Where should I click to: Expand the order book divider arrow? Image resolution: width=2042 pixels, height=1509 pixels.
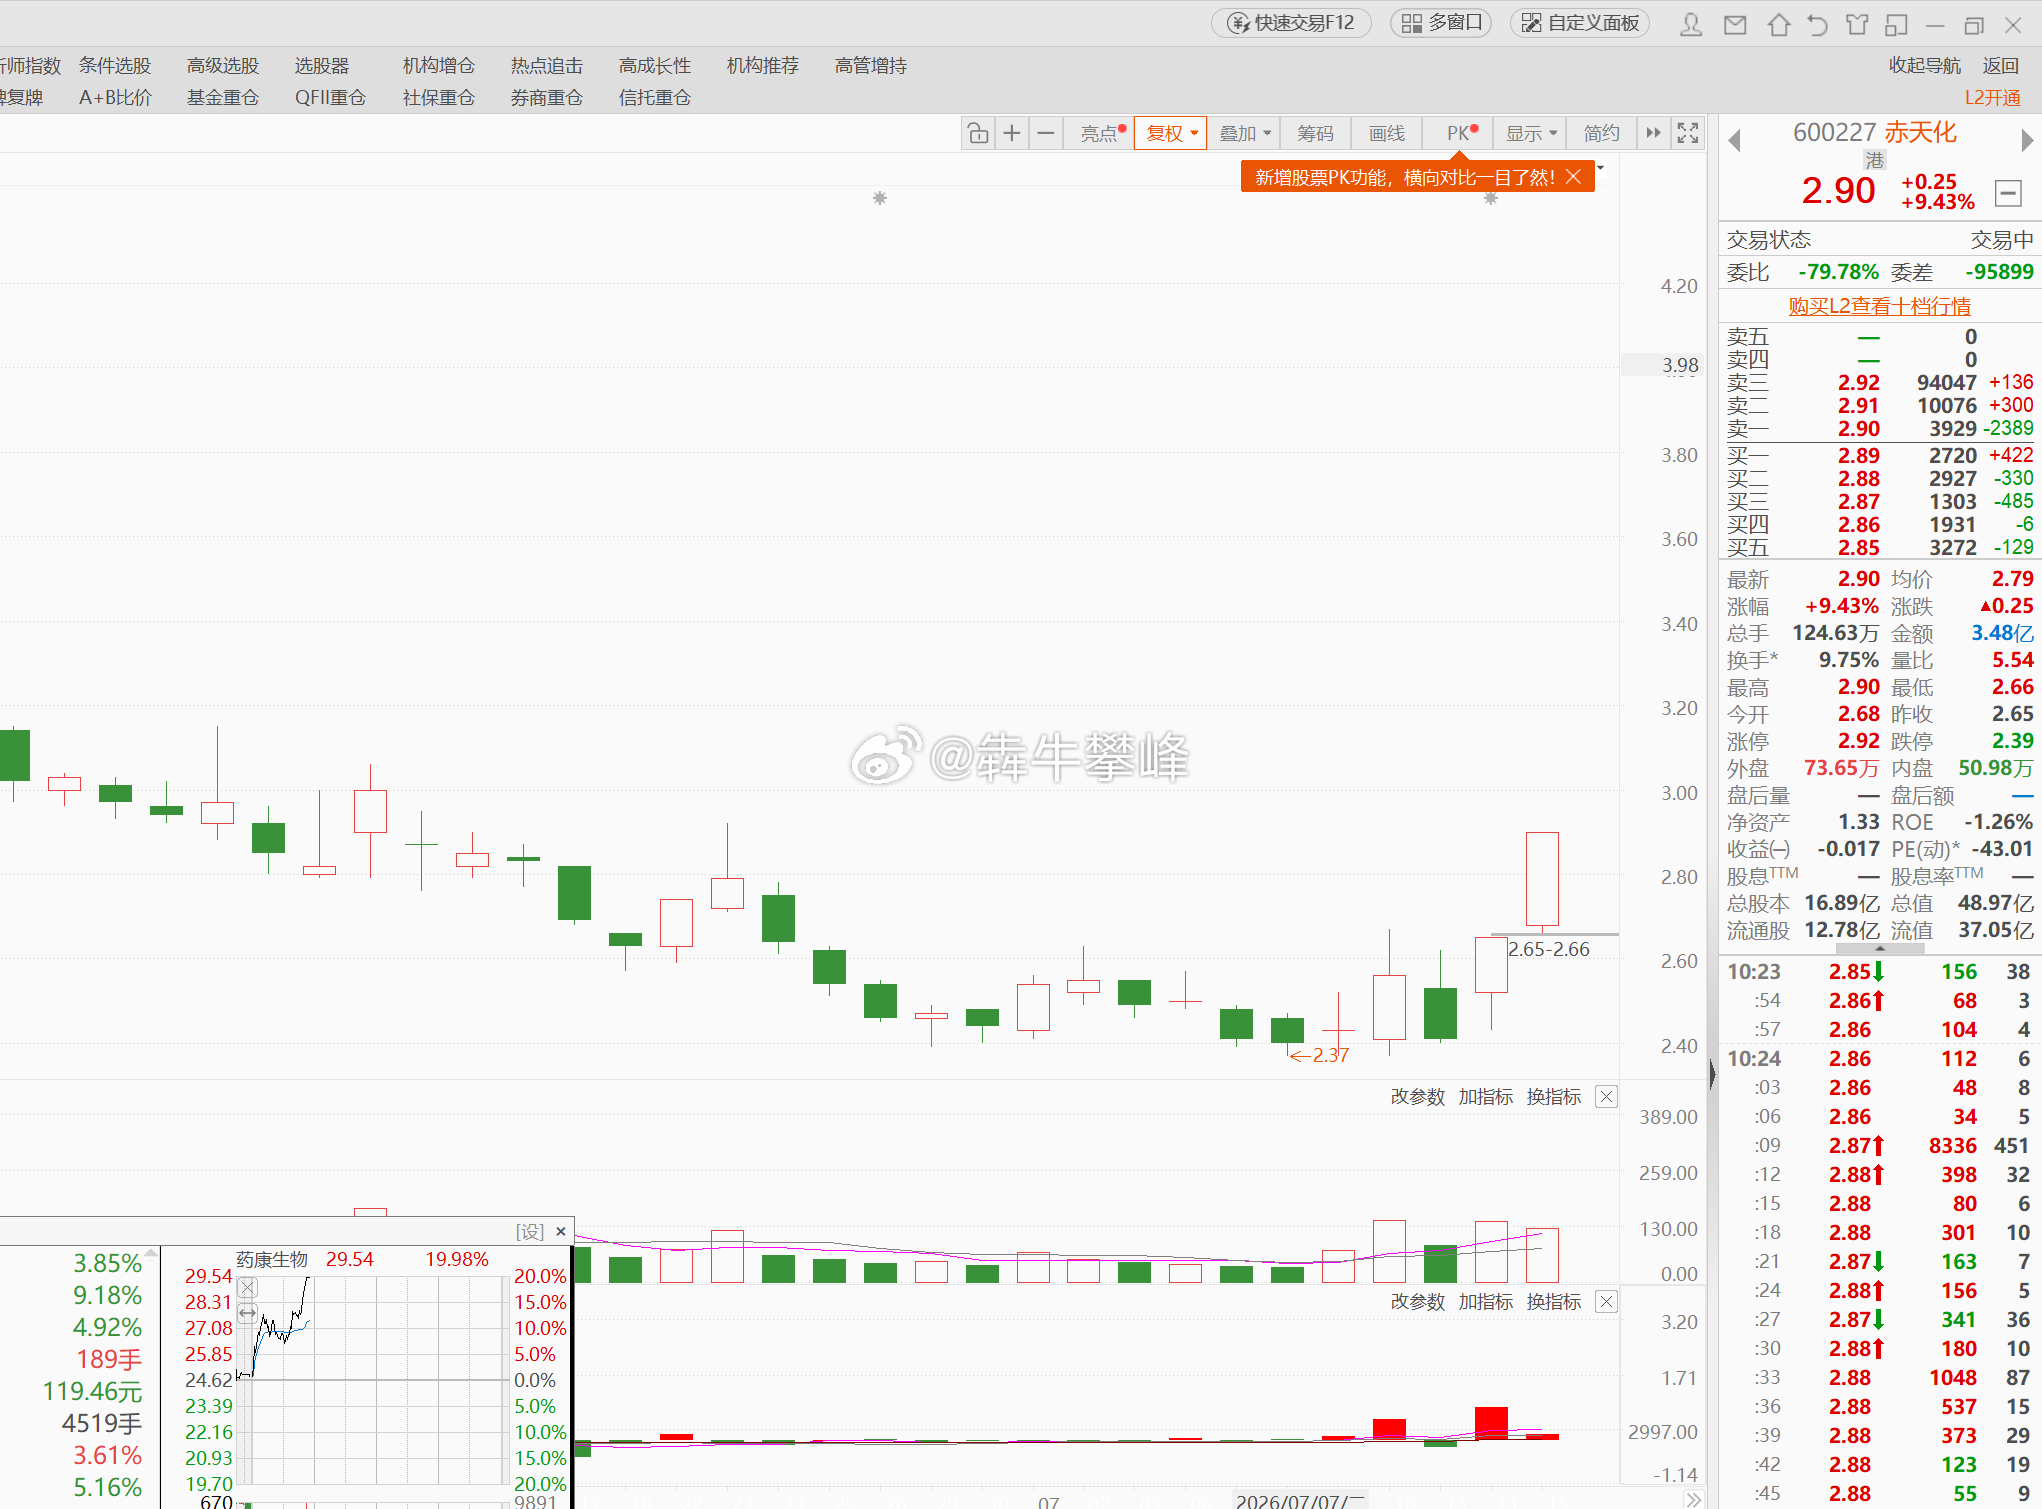tap(1880, 948)
